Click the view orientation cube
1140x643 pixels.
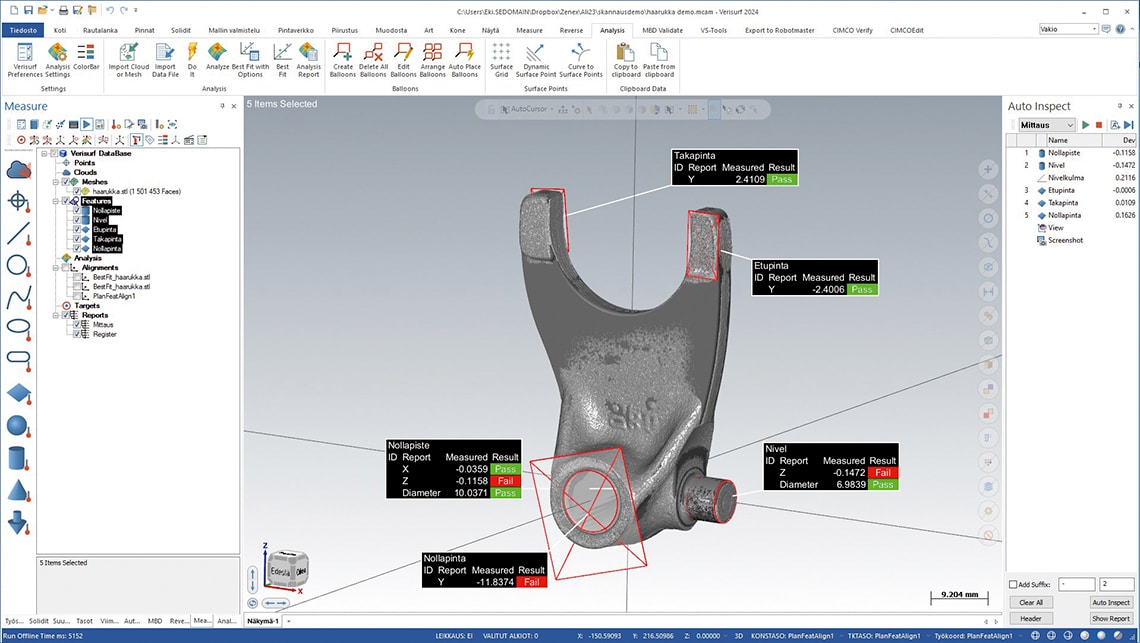288,568
